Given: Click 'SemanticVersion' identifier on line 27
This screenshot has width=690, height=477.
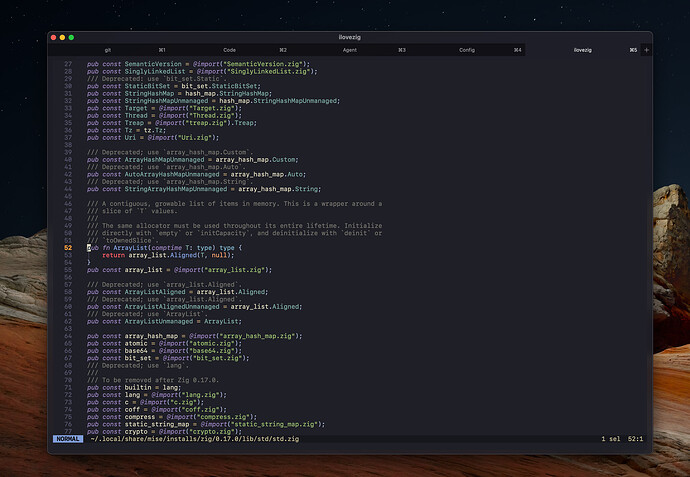Looking at the screenshot, I should point(153,64).
